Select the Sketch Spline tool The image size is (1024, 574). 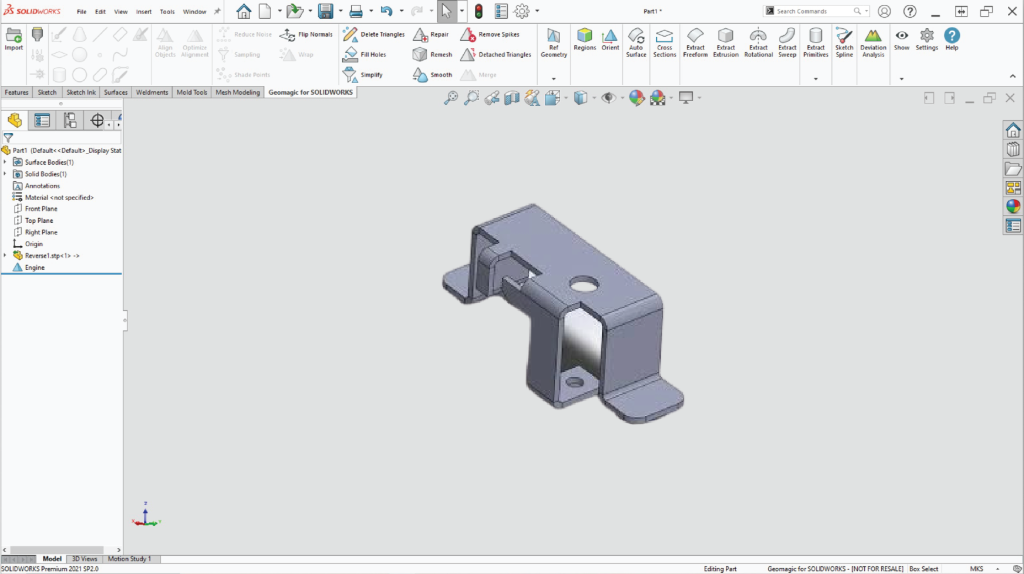pos(844,42)
